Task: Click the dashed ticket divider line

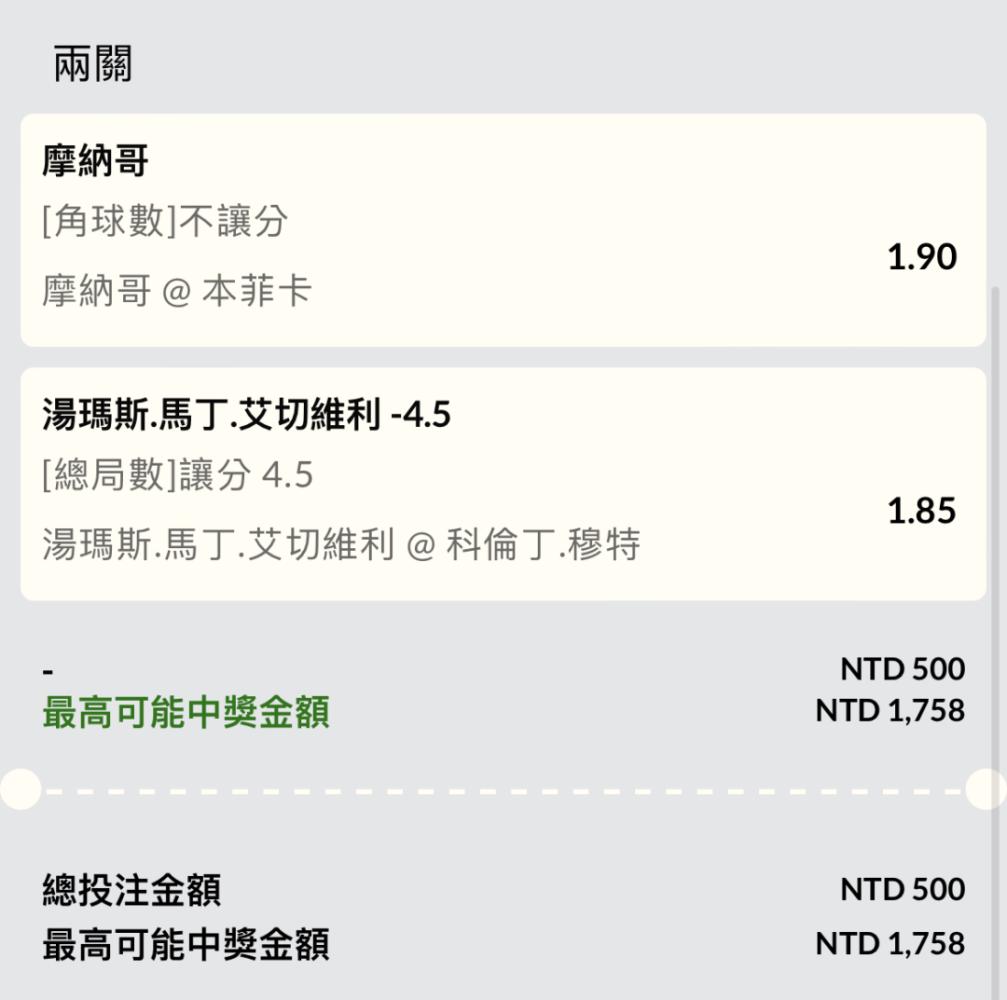Action: pos(504,792)
